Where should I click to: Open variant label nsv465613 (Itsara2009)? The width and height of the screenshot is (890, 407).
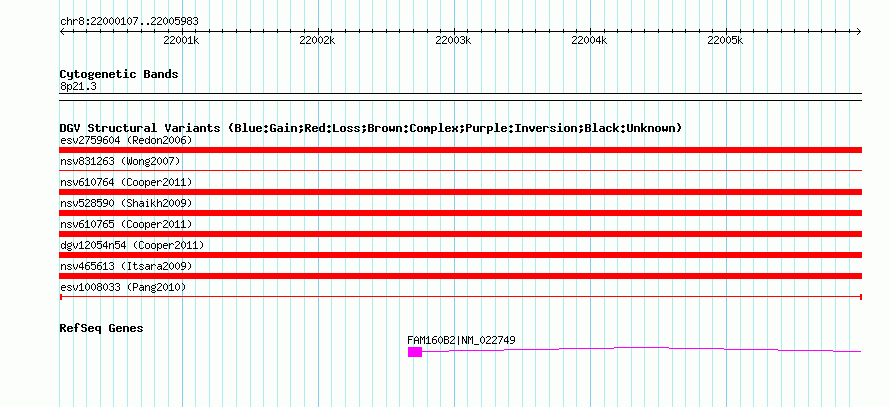click(126, 266)
